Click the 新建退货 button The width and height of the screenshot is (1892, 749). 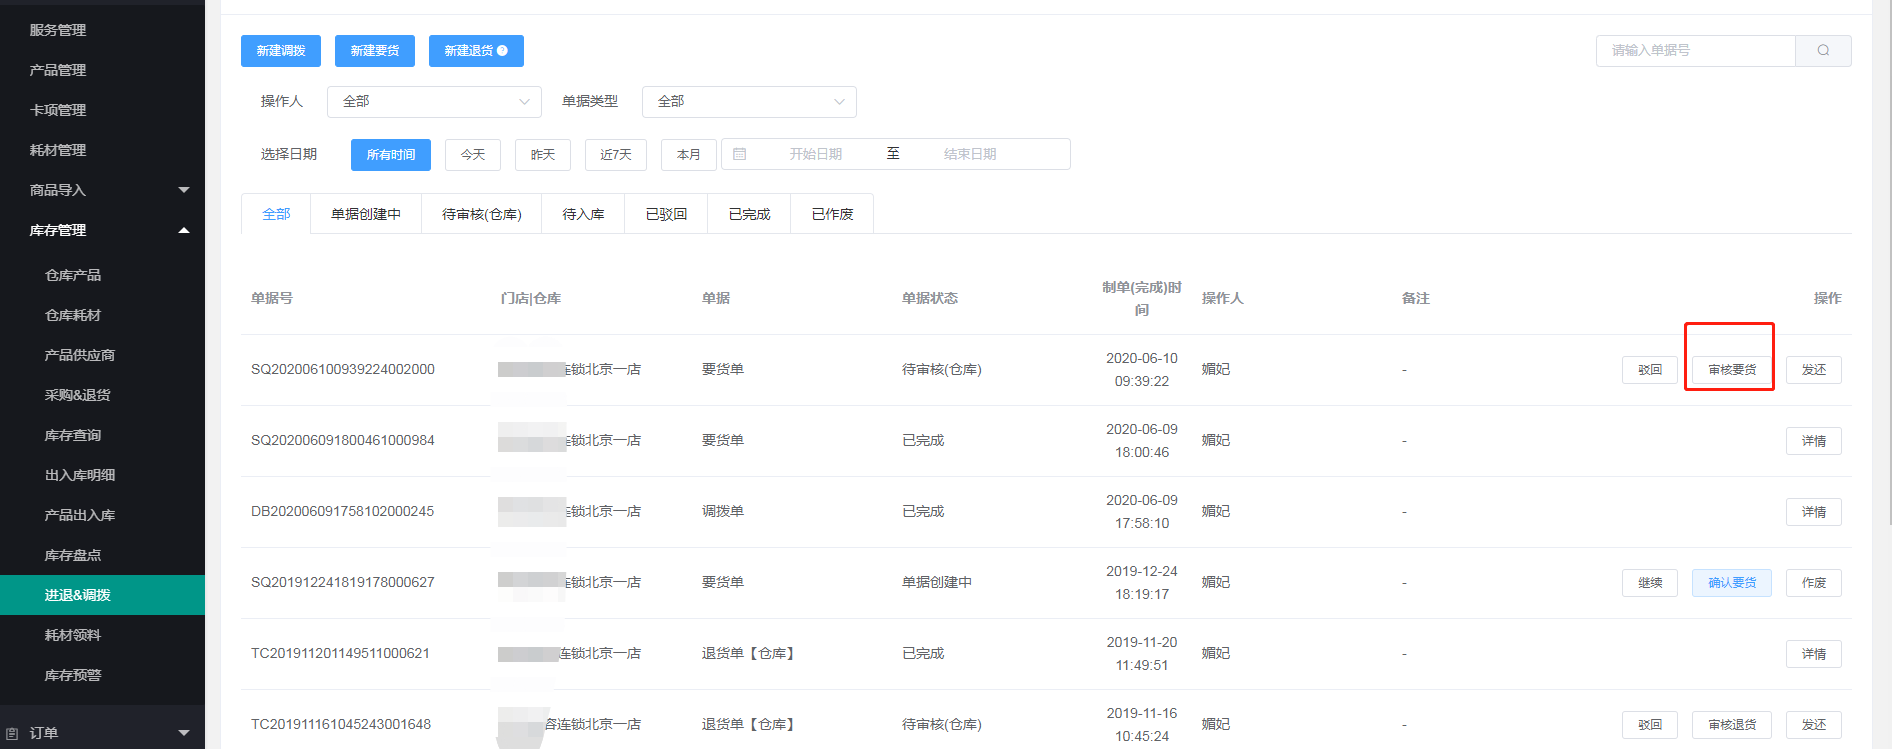pos(476,51)
